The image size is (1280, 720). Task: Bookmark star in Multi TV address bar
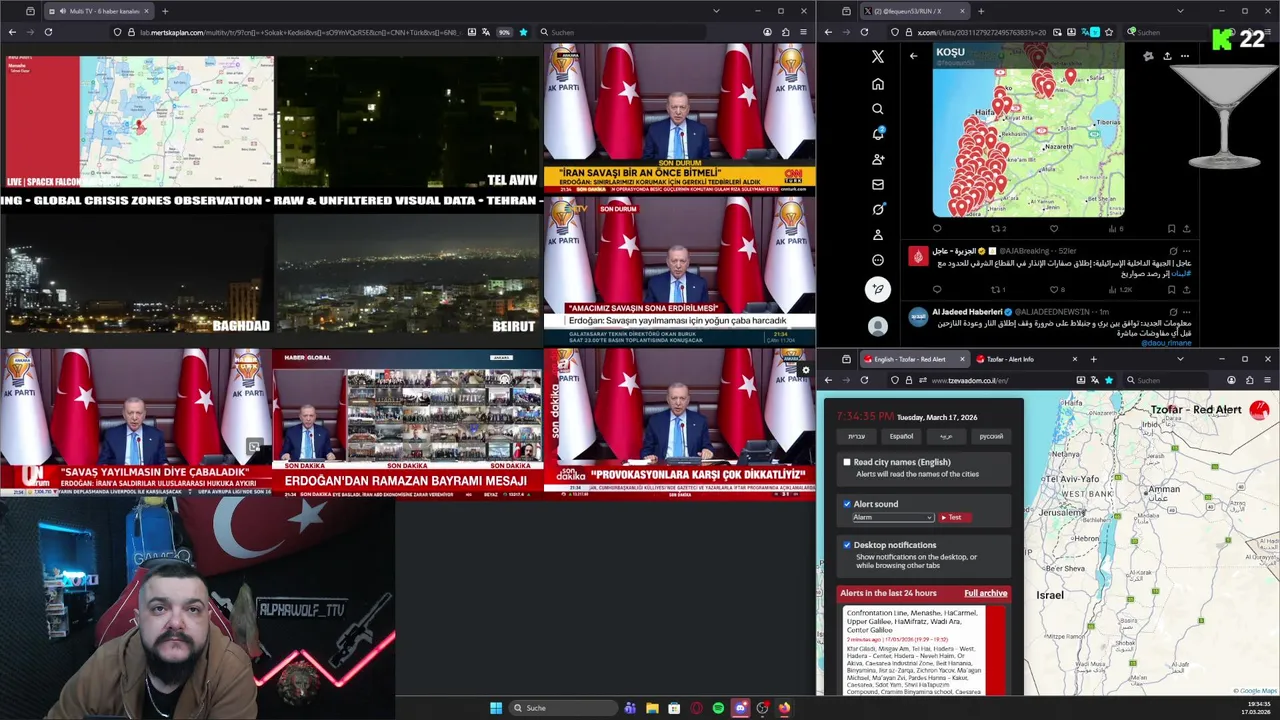(x=523, y=32)
